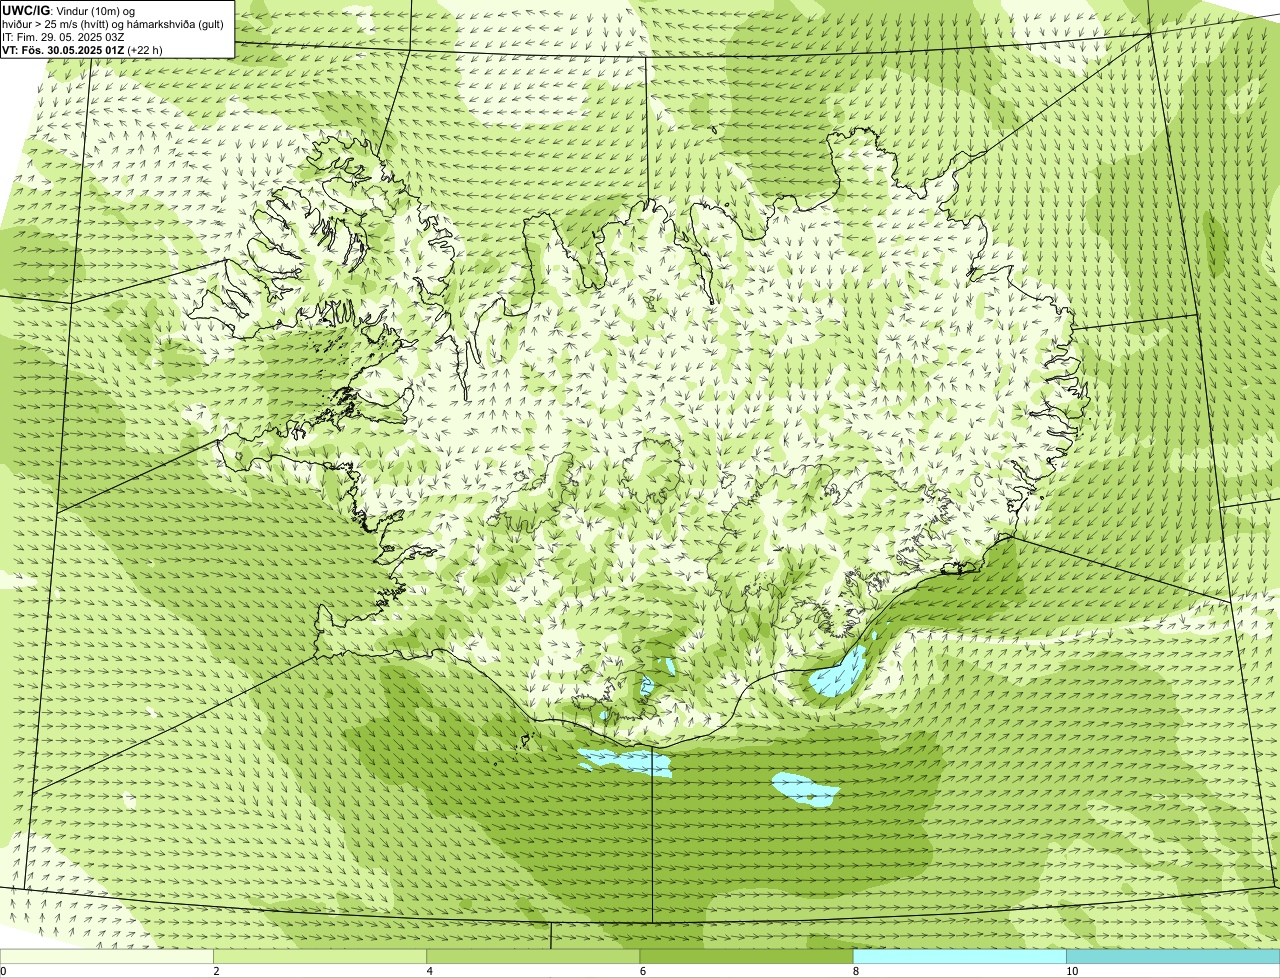
Task: Pick the 2–4 m/s light green legend swatch
Action: point(320,957)
